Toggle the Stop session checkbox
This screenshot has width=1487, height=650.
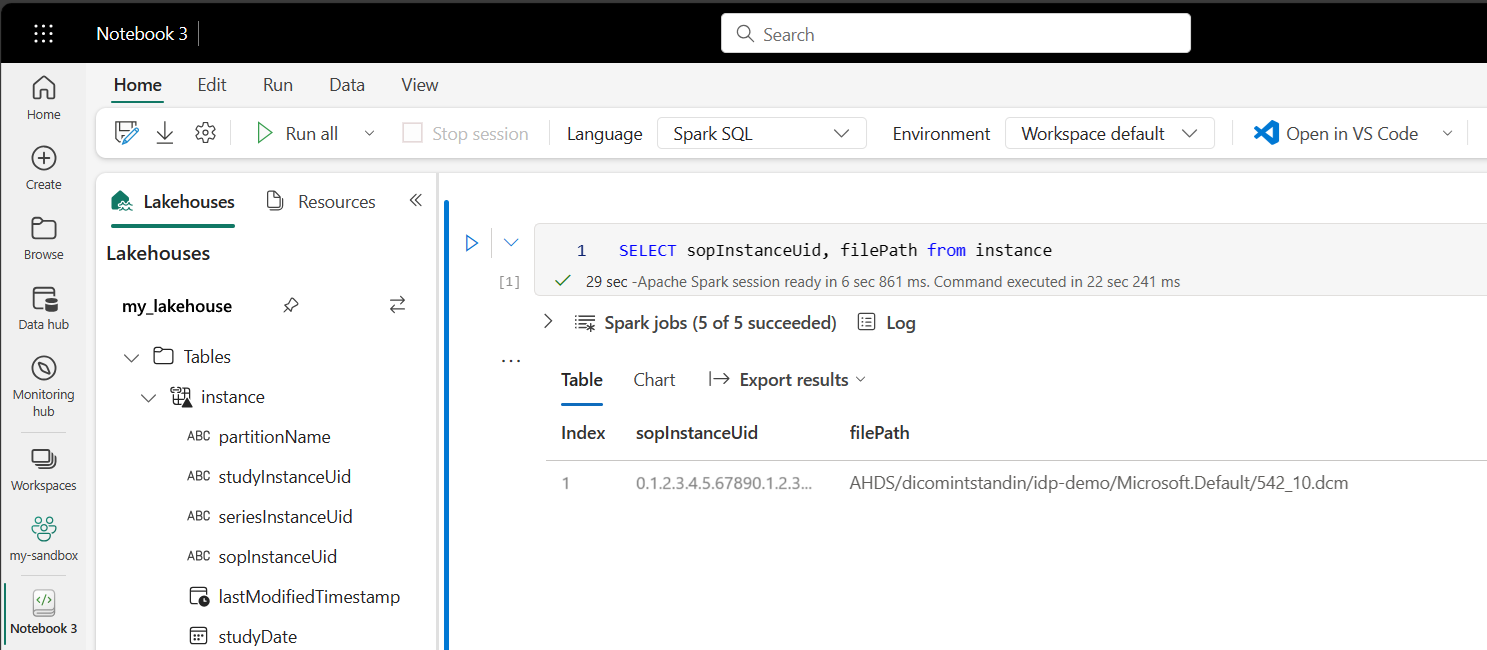coord(412,133)
